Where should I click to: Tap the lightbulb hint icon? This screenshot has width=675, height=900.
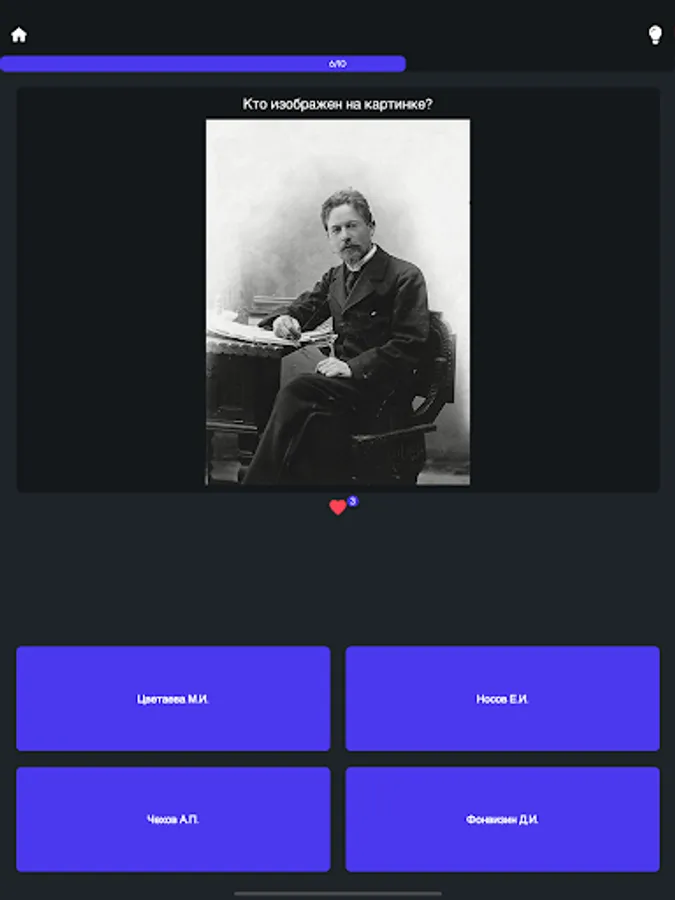pyautogui.click(x=655, y=35)
